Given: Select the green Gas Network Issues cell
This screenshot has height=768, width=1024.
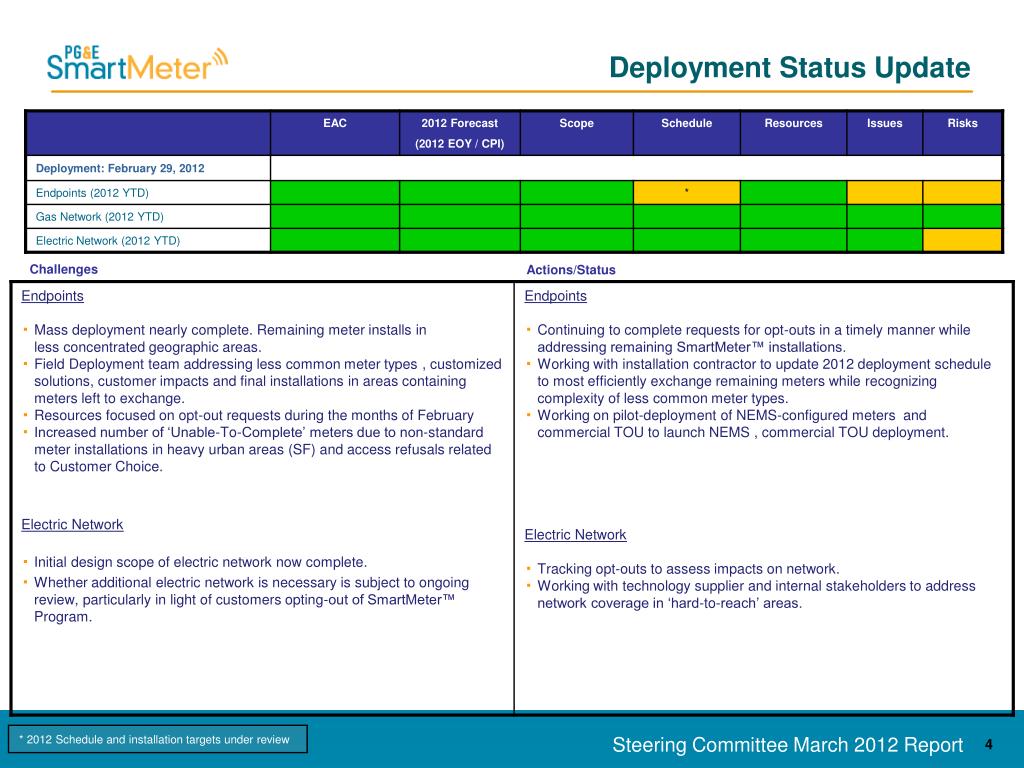Looking at the screenshot, I should click(885, 217).
